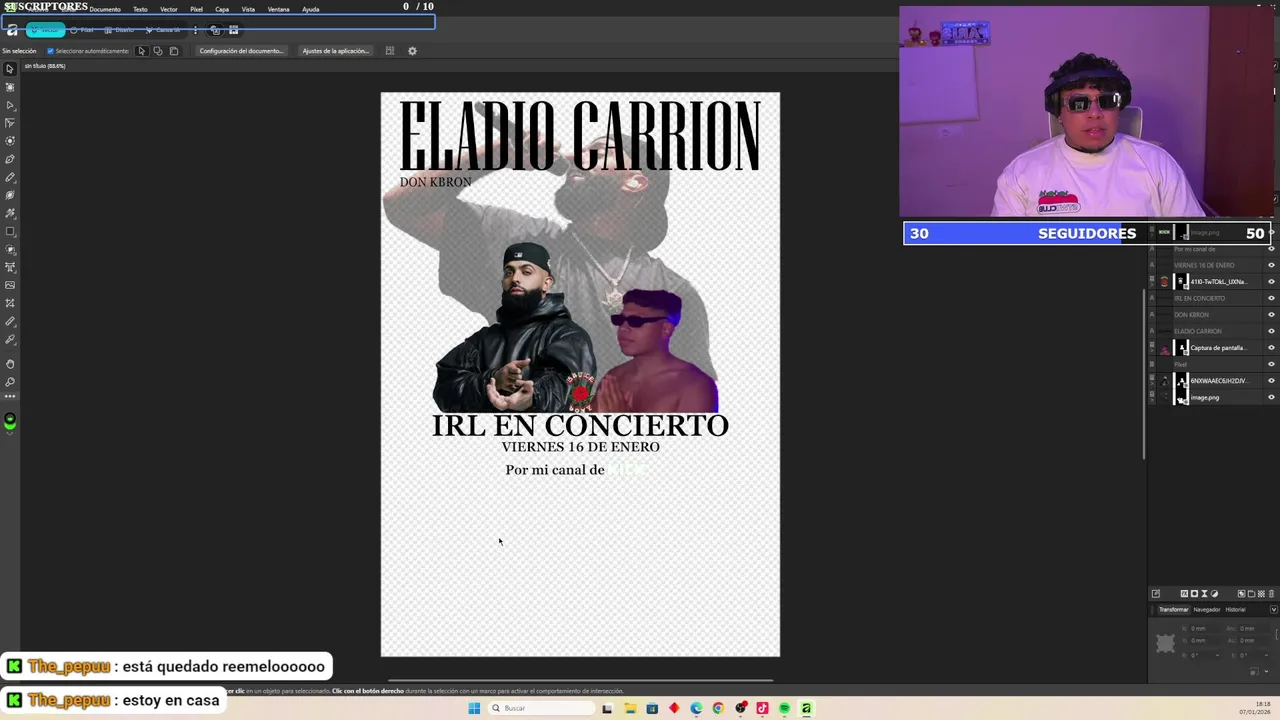Select the Rectangle shape tool

(10, 231)
